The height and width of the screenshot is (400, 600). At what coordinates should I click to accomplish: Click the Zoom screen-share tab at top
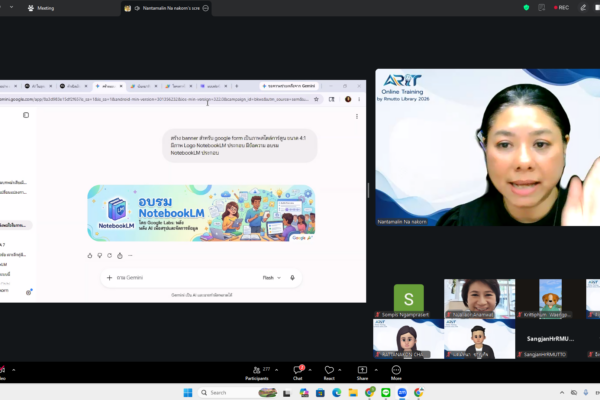pos(166,8)
